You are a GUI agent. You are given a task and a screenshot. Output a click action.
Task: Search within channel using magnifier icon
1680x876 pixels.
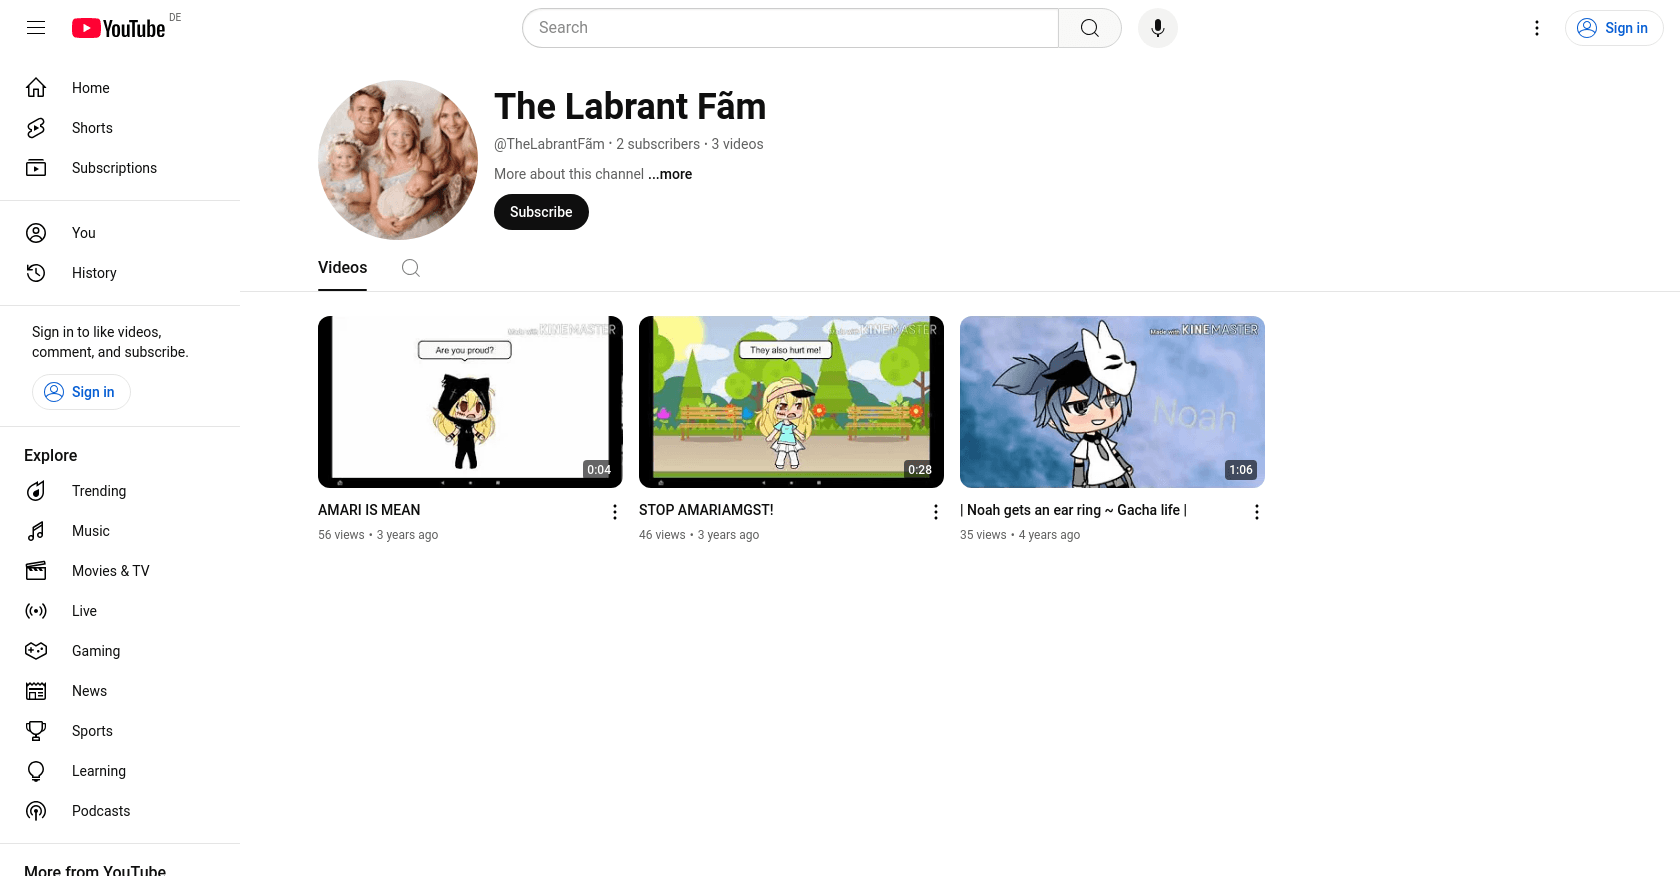click(411, 268)
